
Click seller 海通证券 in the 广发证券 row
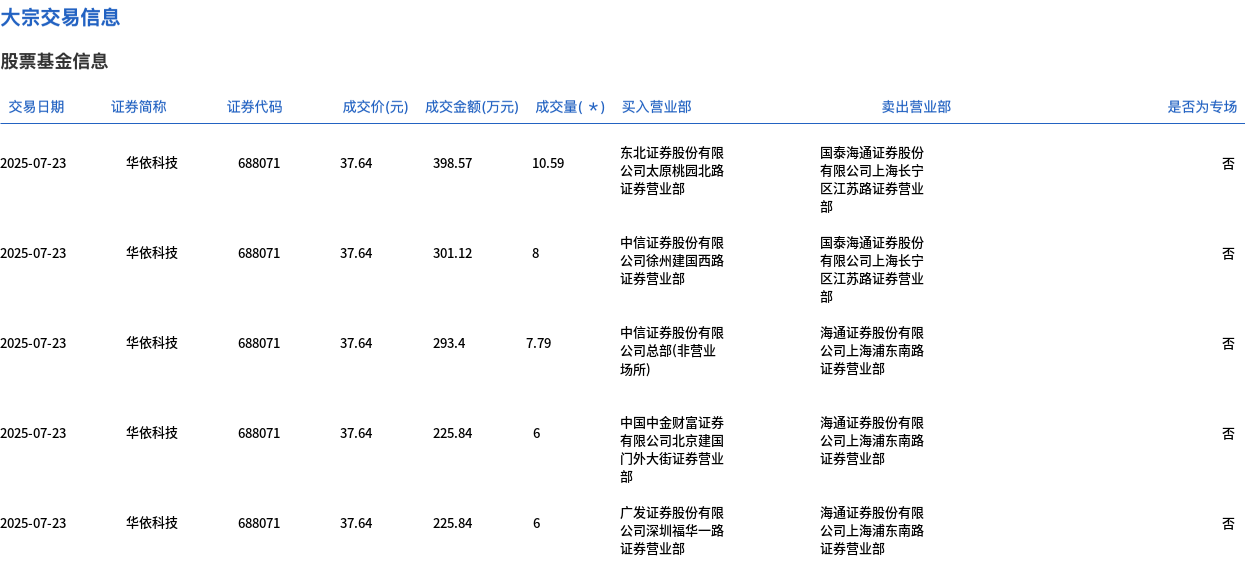(872, 531)
